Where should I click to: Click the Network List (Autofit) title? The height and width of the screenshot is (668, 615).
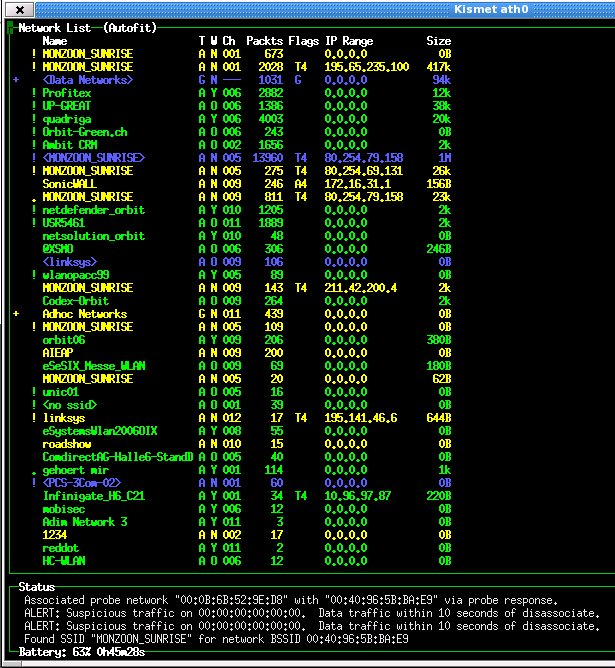tap(87, 28)
